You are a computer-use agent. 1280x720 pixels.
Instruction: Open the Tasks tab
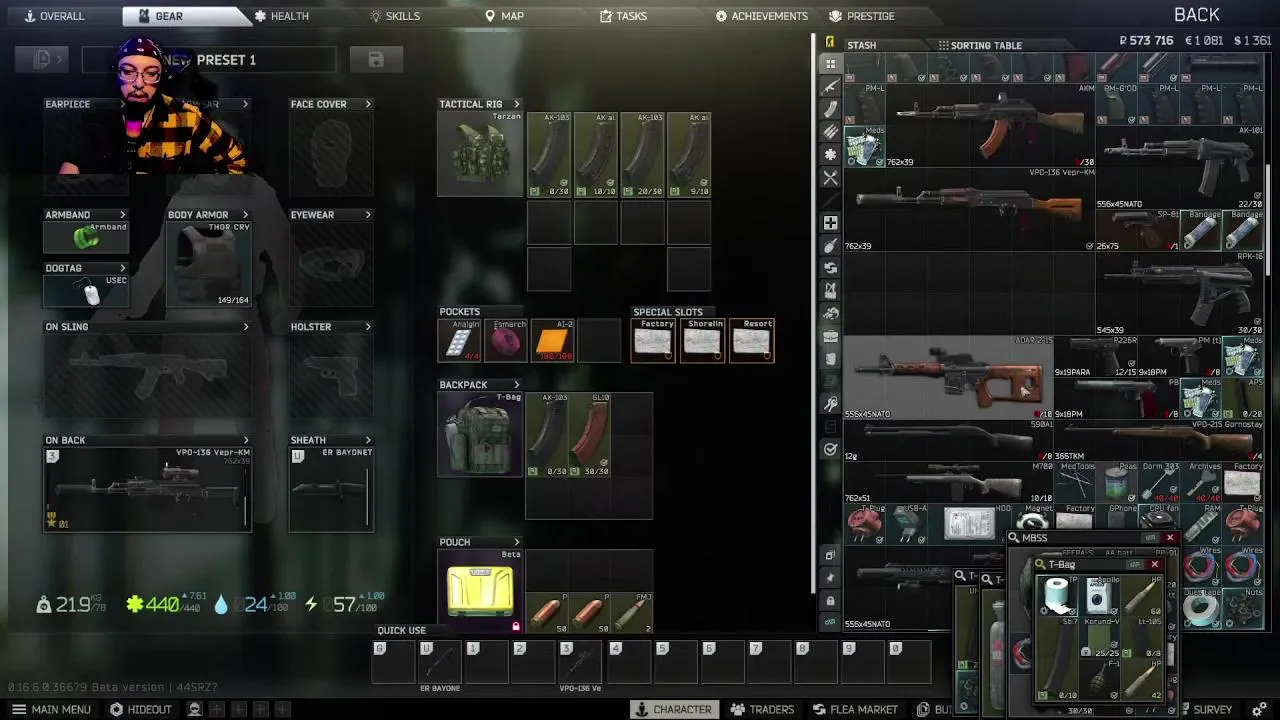(623, 16)
